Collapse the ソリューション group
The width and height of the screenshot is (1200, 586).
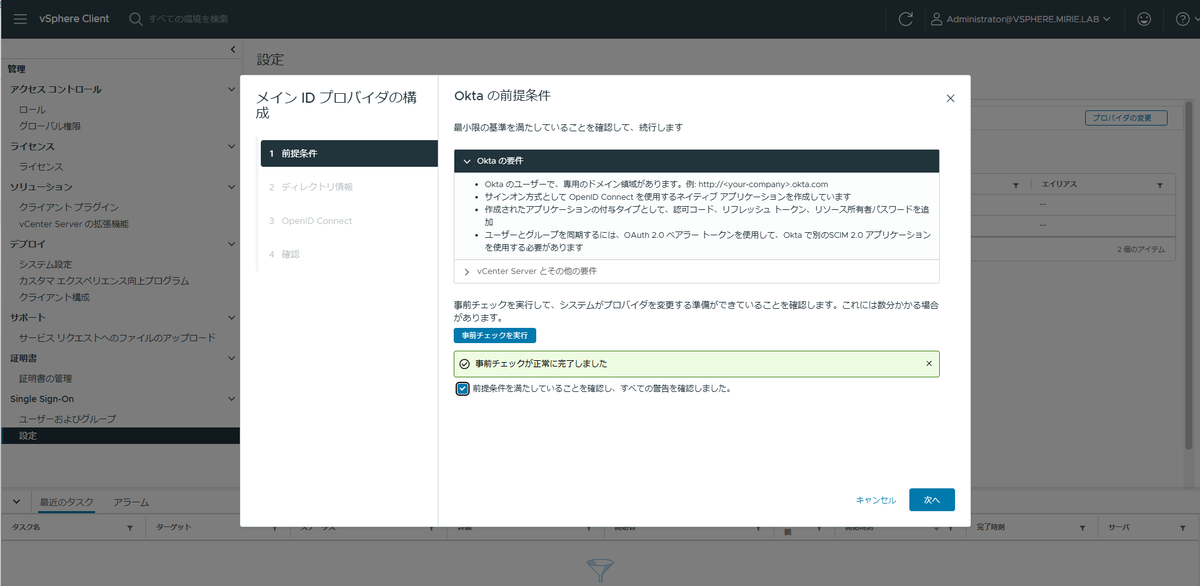tap(231, 187)
